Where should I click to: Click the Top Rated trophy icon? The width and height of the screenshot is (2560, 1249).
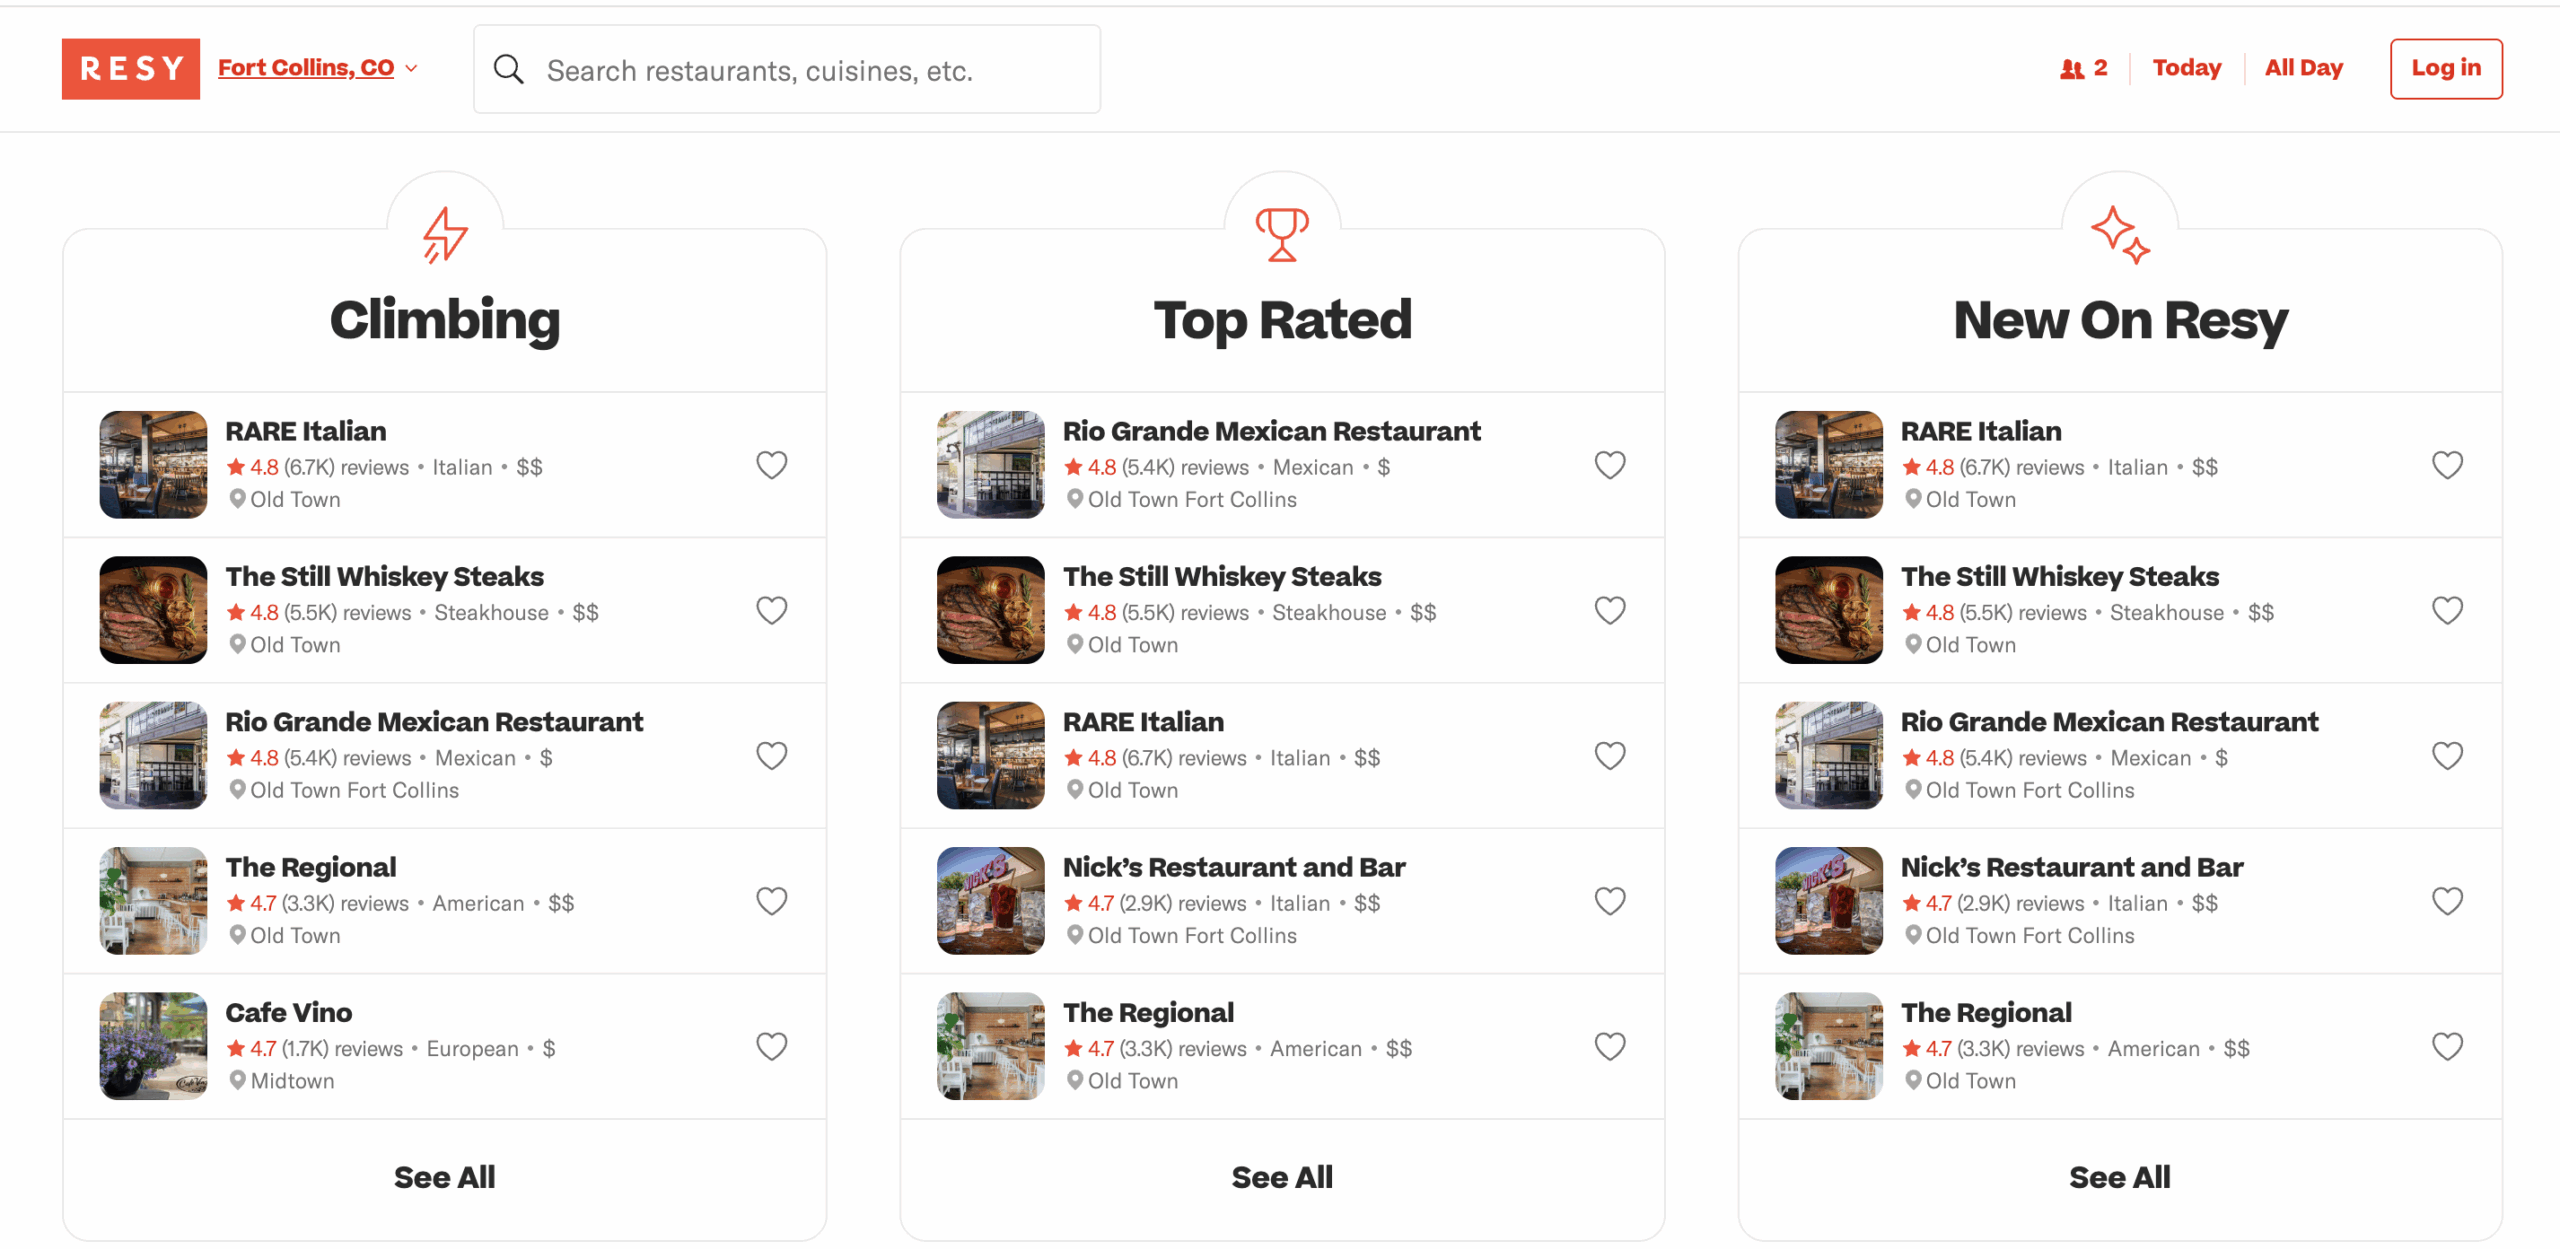(1282, 235)
